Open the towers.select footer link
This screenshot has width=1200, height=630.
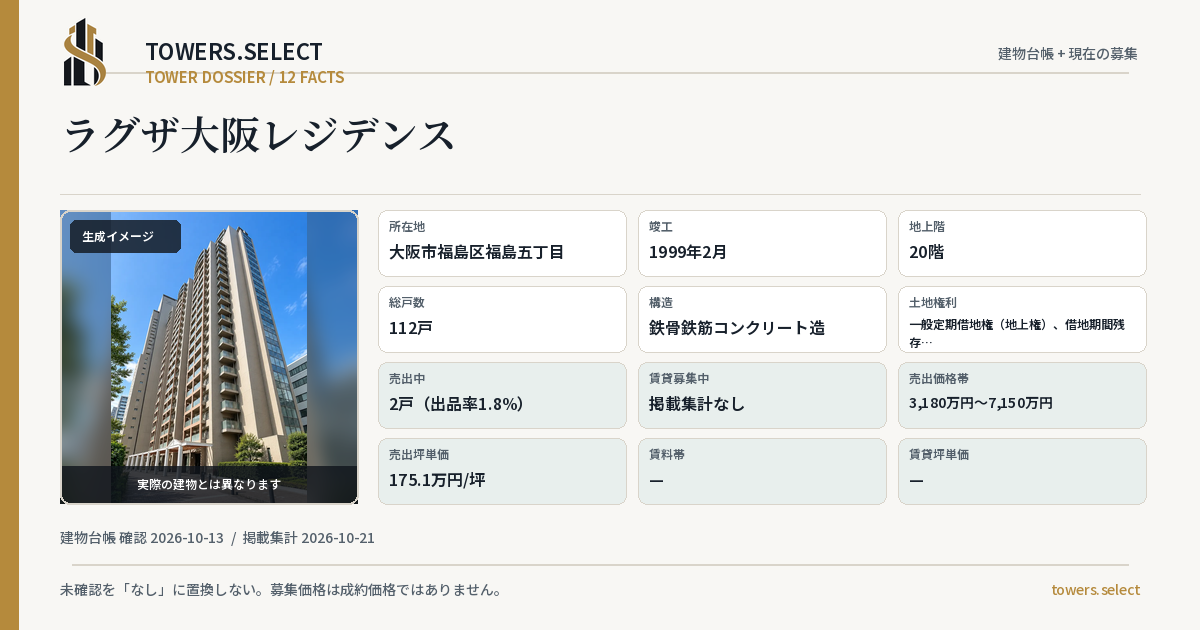coord(1095,590)
